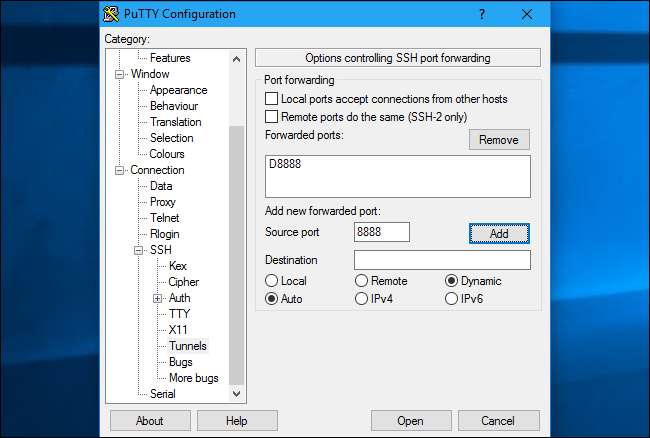Click the Open session button

tap(410, 420)
